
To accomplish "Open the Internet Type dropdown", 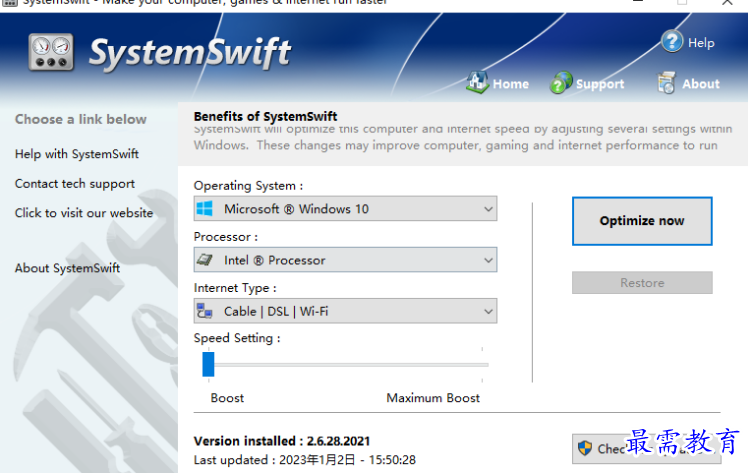I will (345, 311).
